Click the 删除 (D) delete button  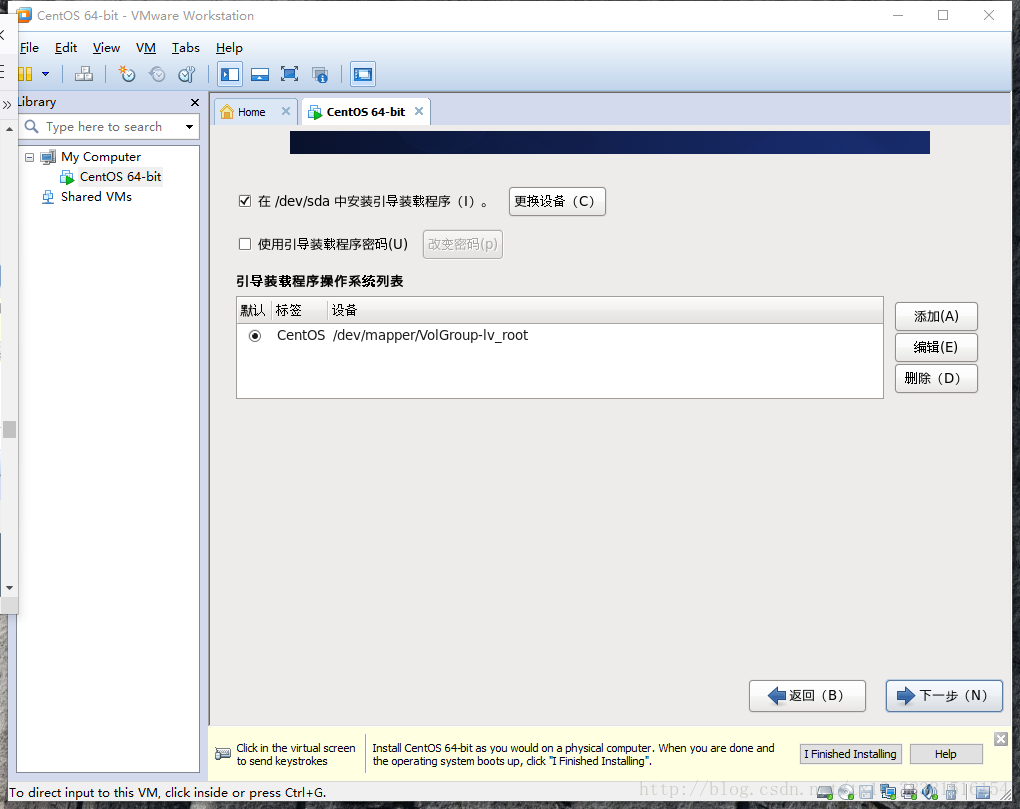tap(936, 378)
